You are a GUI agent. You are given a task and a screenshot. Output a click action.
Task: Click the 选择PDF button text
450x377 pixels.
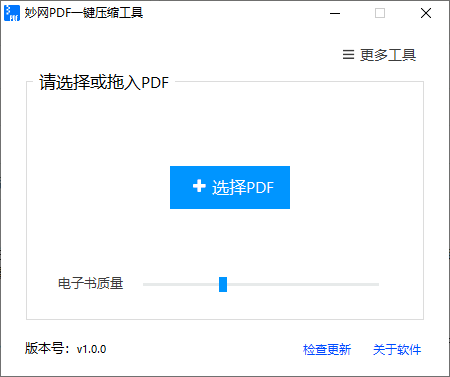click(243, 187)
